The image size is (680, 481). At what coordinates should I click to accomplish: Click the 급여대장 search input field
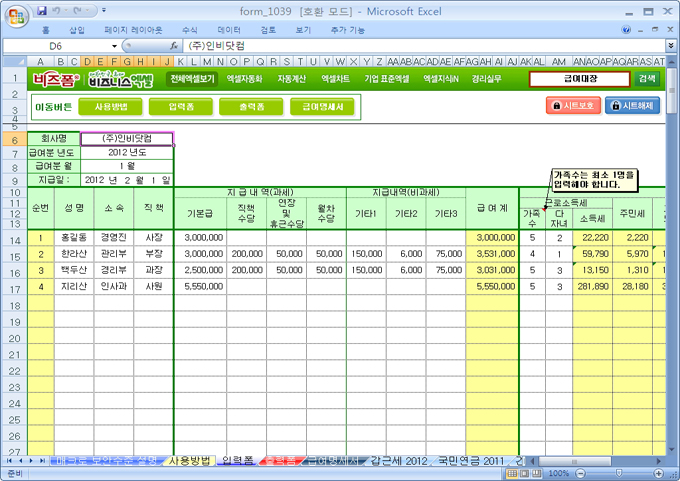click(580, 78)
